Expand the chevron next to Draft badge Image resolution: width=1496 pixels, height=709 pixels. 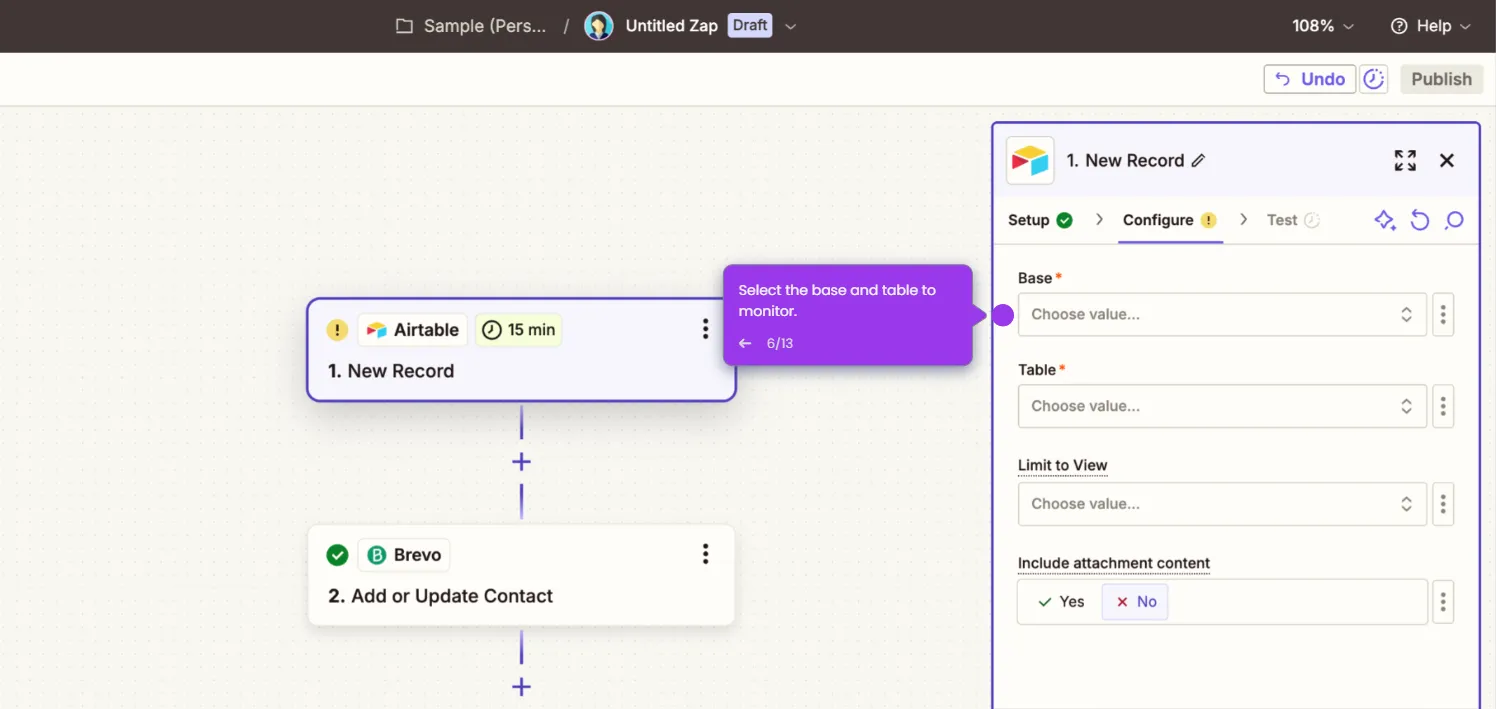tap(790, 26)
